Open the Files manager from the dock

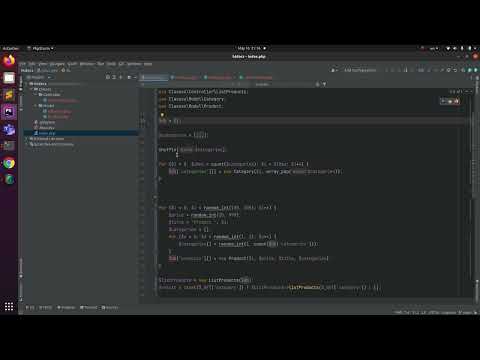pyautogui.click(x=9, y=78)
